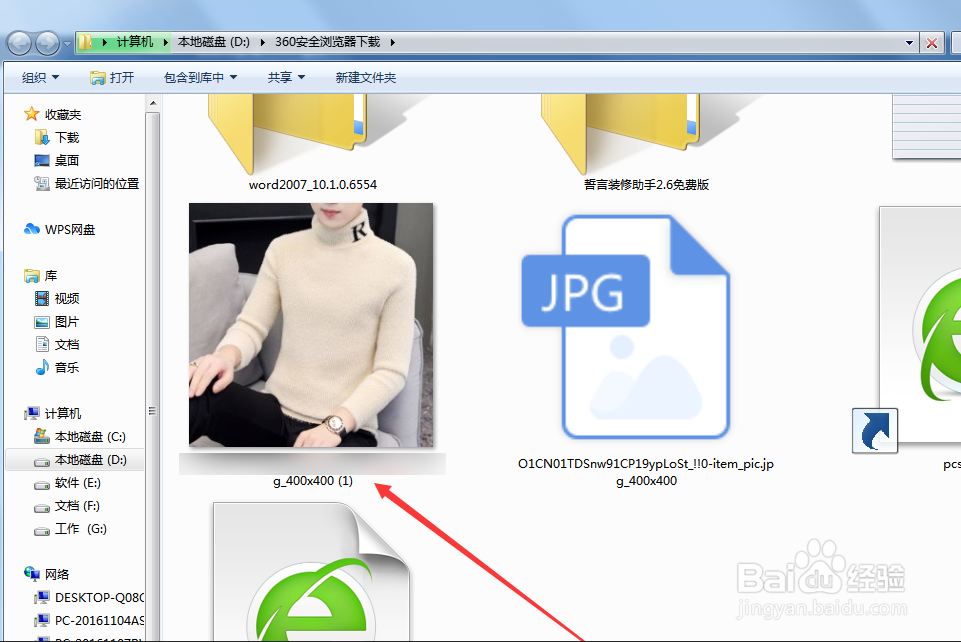Select word2007_10.1.0.6554 folder
The height and width of the screenshot is (642, 961).
pyautogui.click(x=313, y=142)
